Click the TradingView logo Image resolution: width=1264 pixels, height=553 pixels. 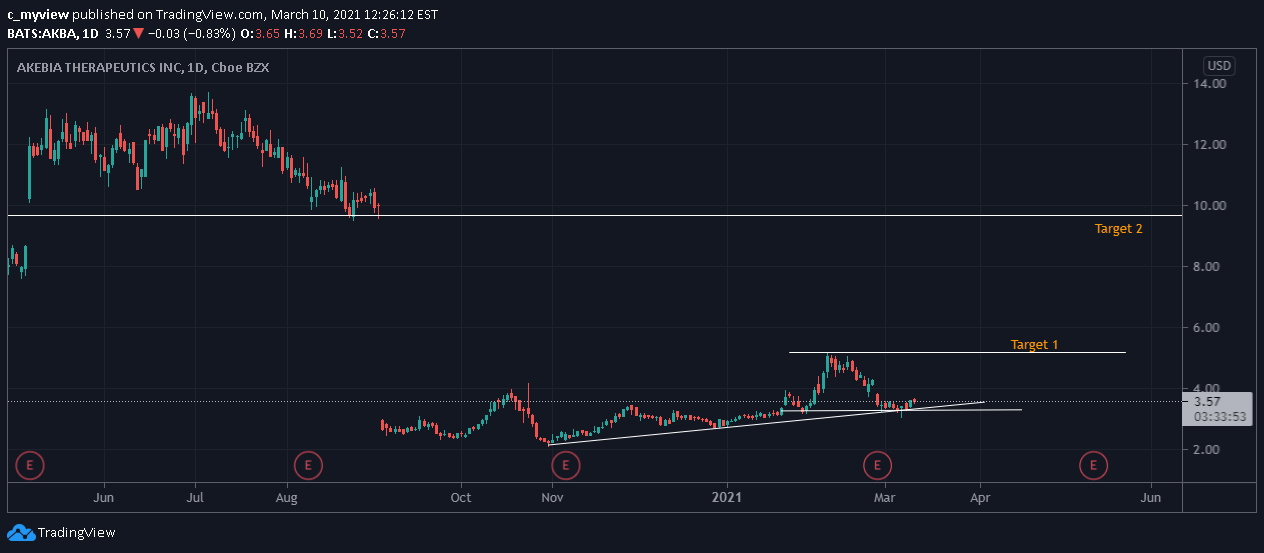(x=62, y=533)
